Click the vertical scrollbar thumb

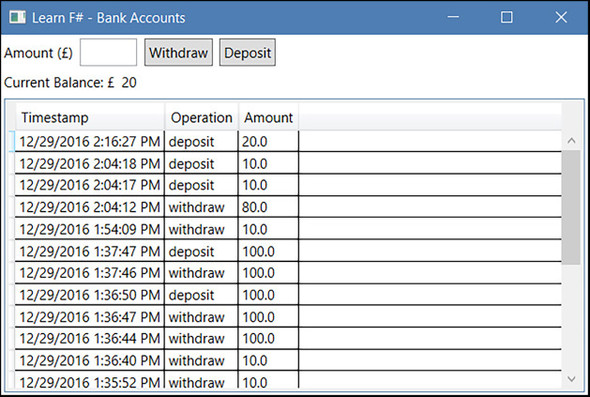click(x=571, y=207)
